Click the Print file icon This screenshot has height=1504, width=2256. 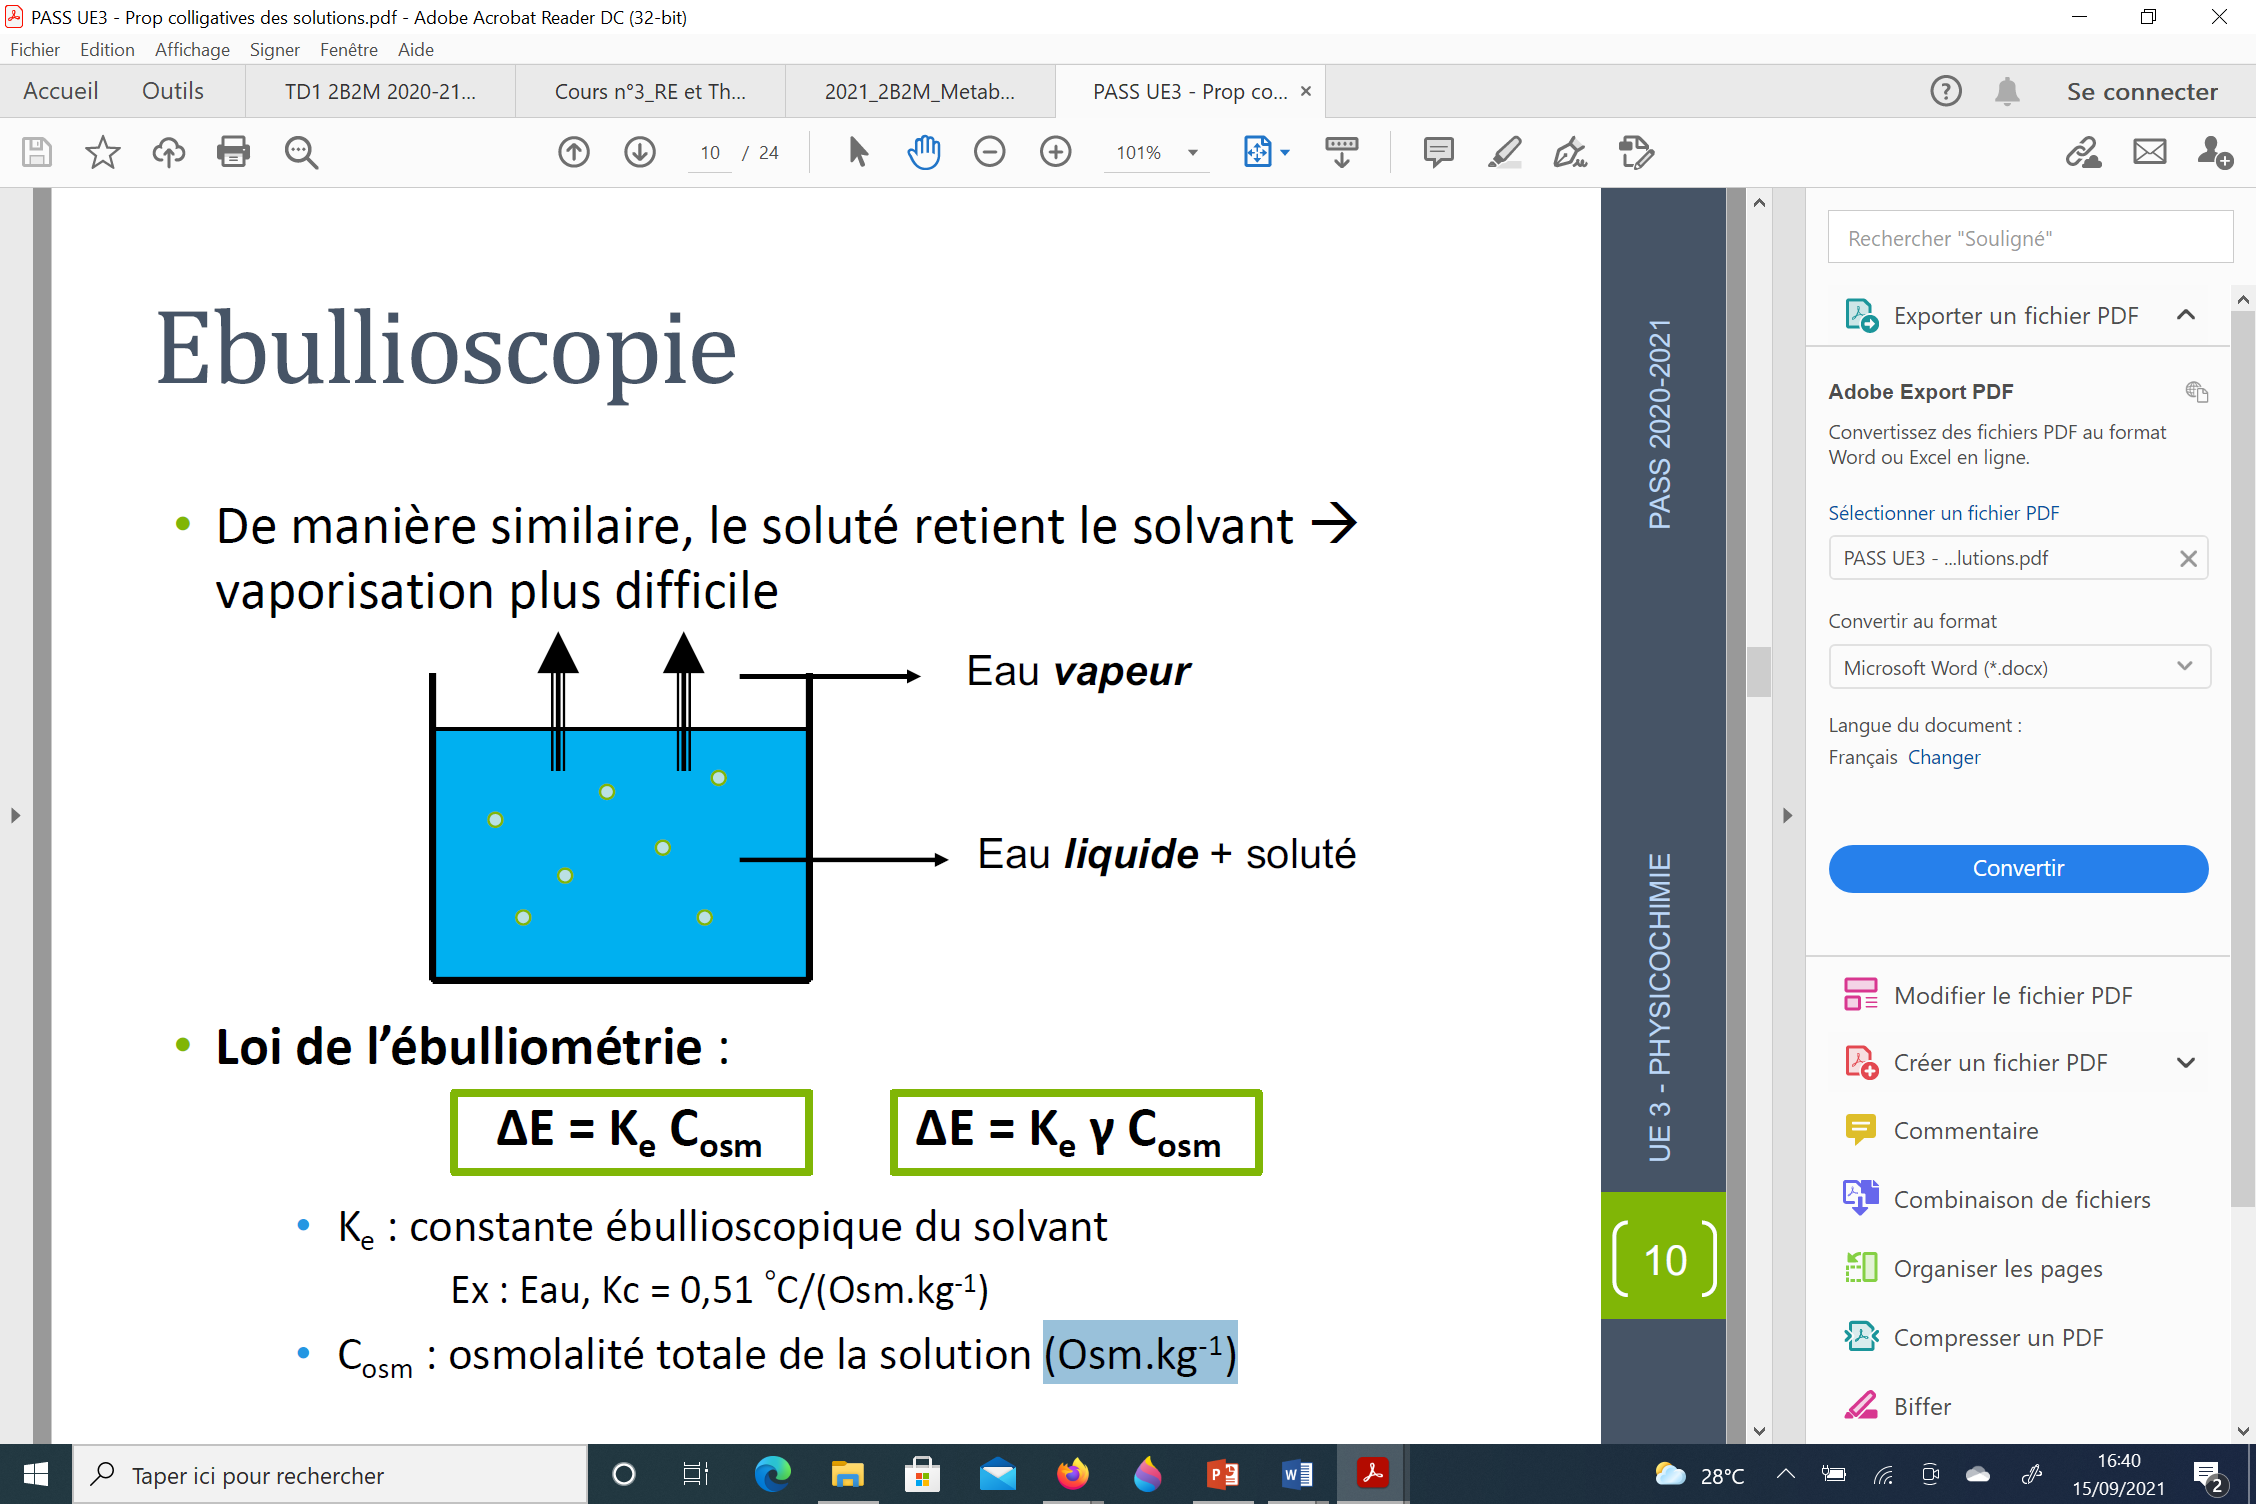[233, 152]
